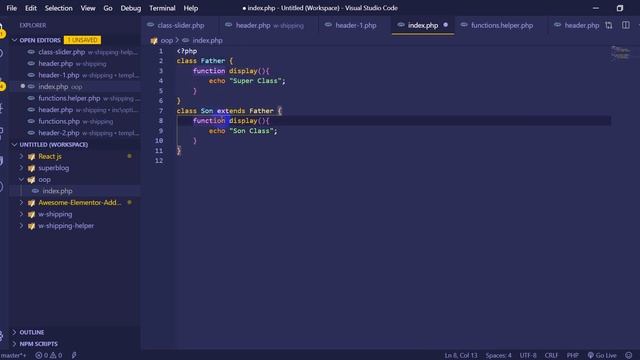640x360 pixels.
Task: Click the file icon of functions.php in Open Editors
Action: (x=31, y=122)
